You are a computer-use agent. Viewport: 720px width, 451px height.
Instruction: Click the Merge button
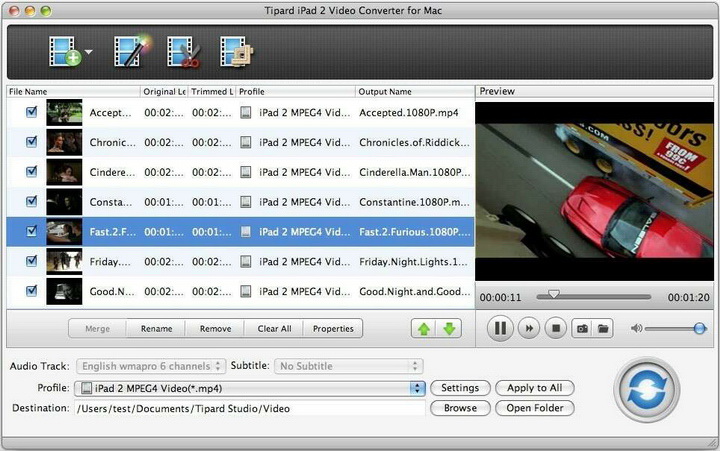[97, 328]
